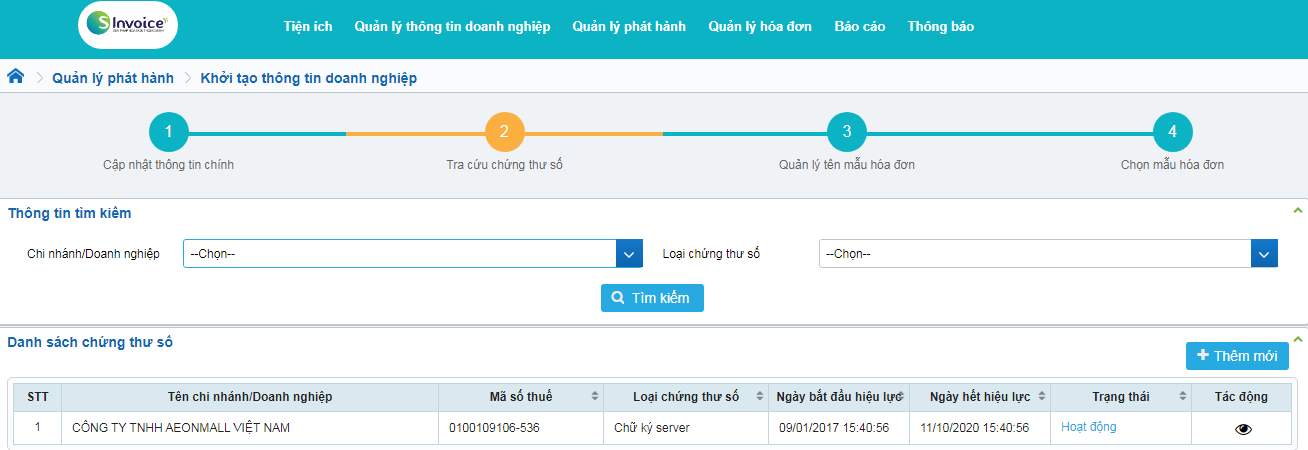Click Quản lý phát hành breadcrumb link
1308x450 pixels.
[113, 78]
